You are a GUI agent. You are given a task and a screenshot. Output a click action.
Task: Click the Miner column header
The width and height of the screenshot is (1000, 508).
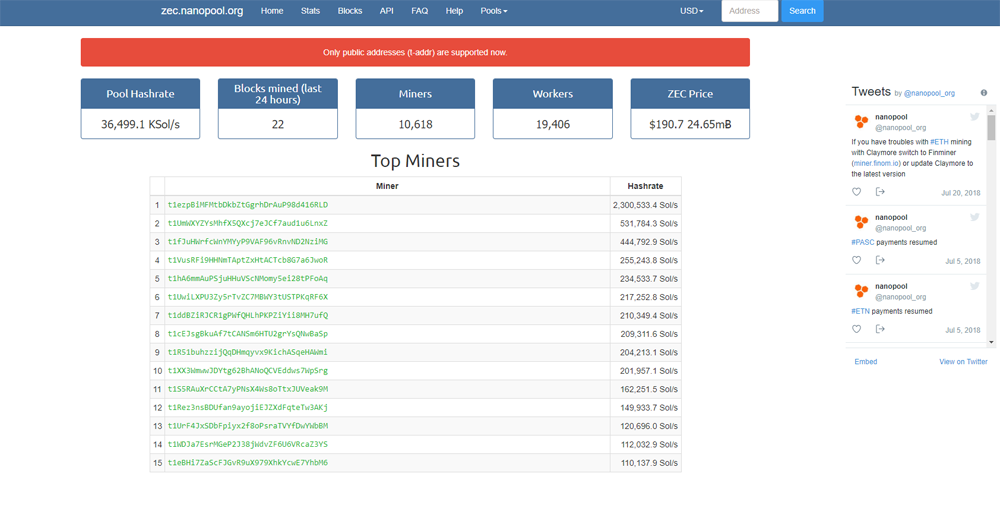click(387, 186)
